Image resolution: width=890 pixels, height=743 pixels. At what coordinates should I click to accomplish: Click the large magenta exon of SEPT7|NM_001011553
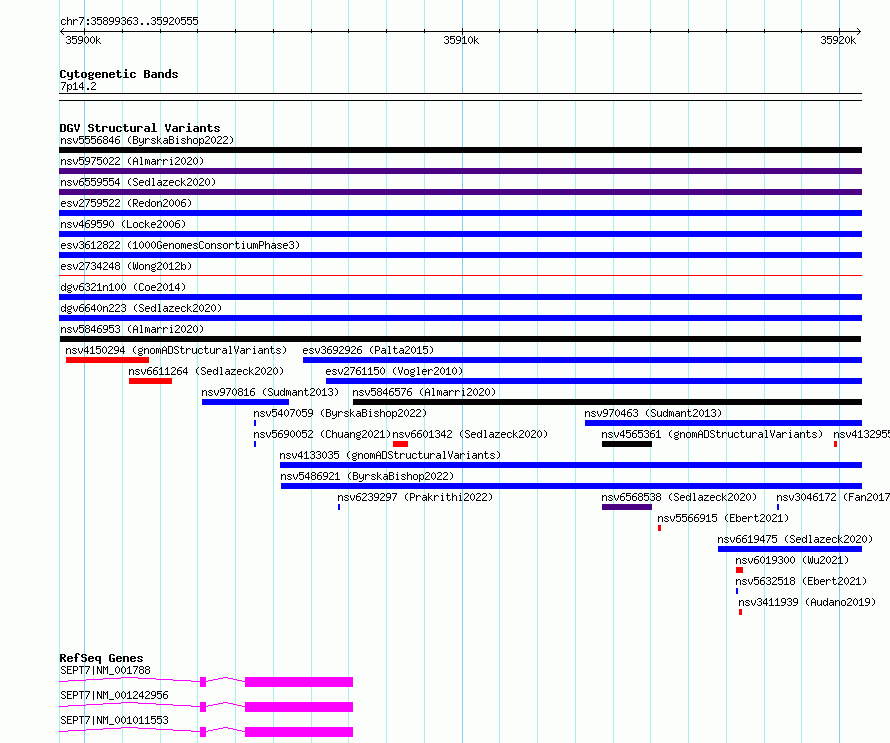tap(299, 732)
